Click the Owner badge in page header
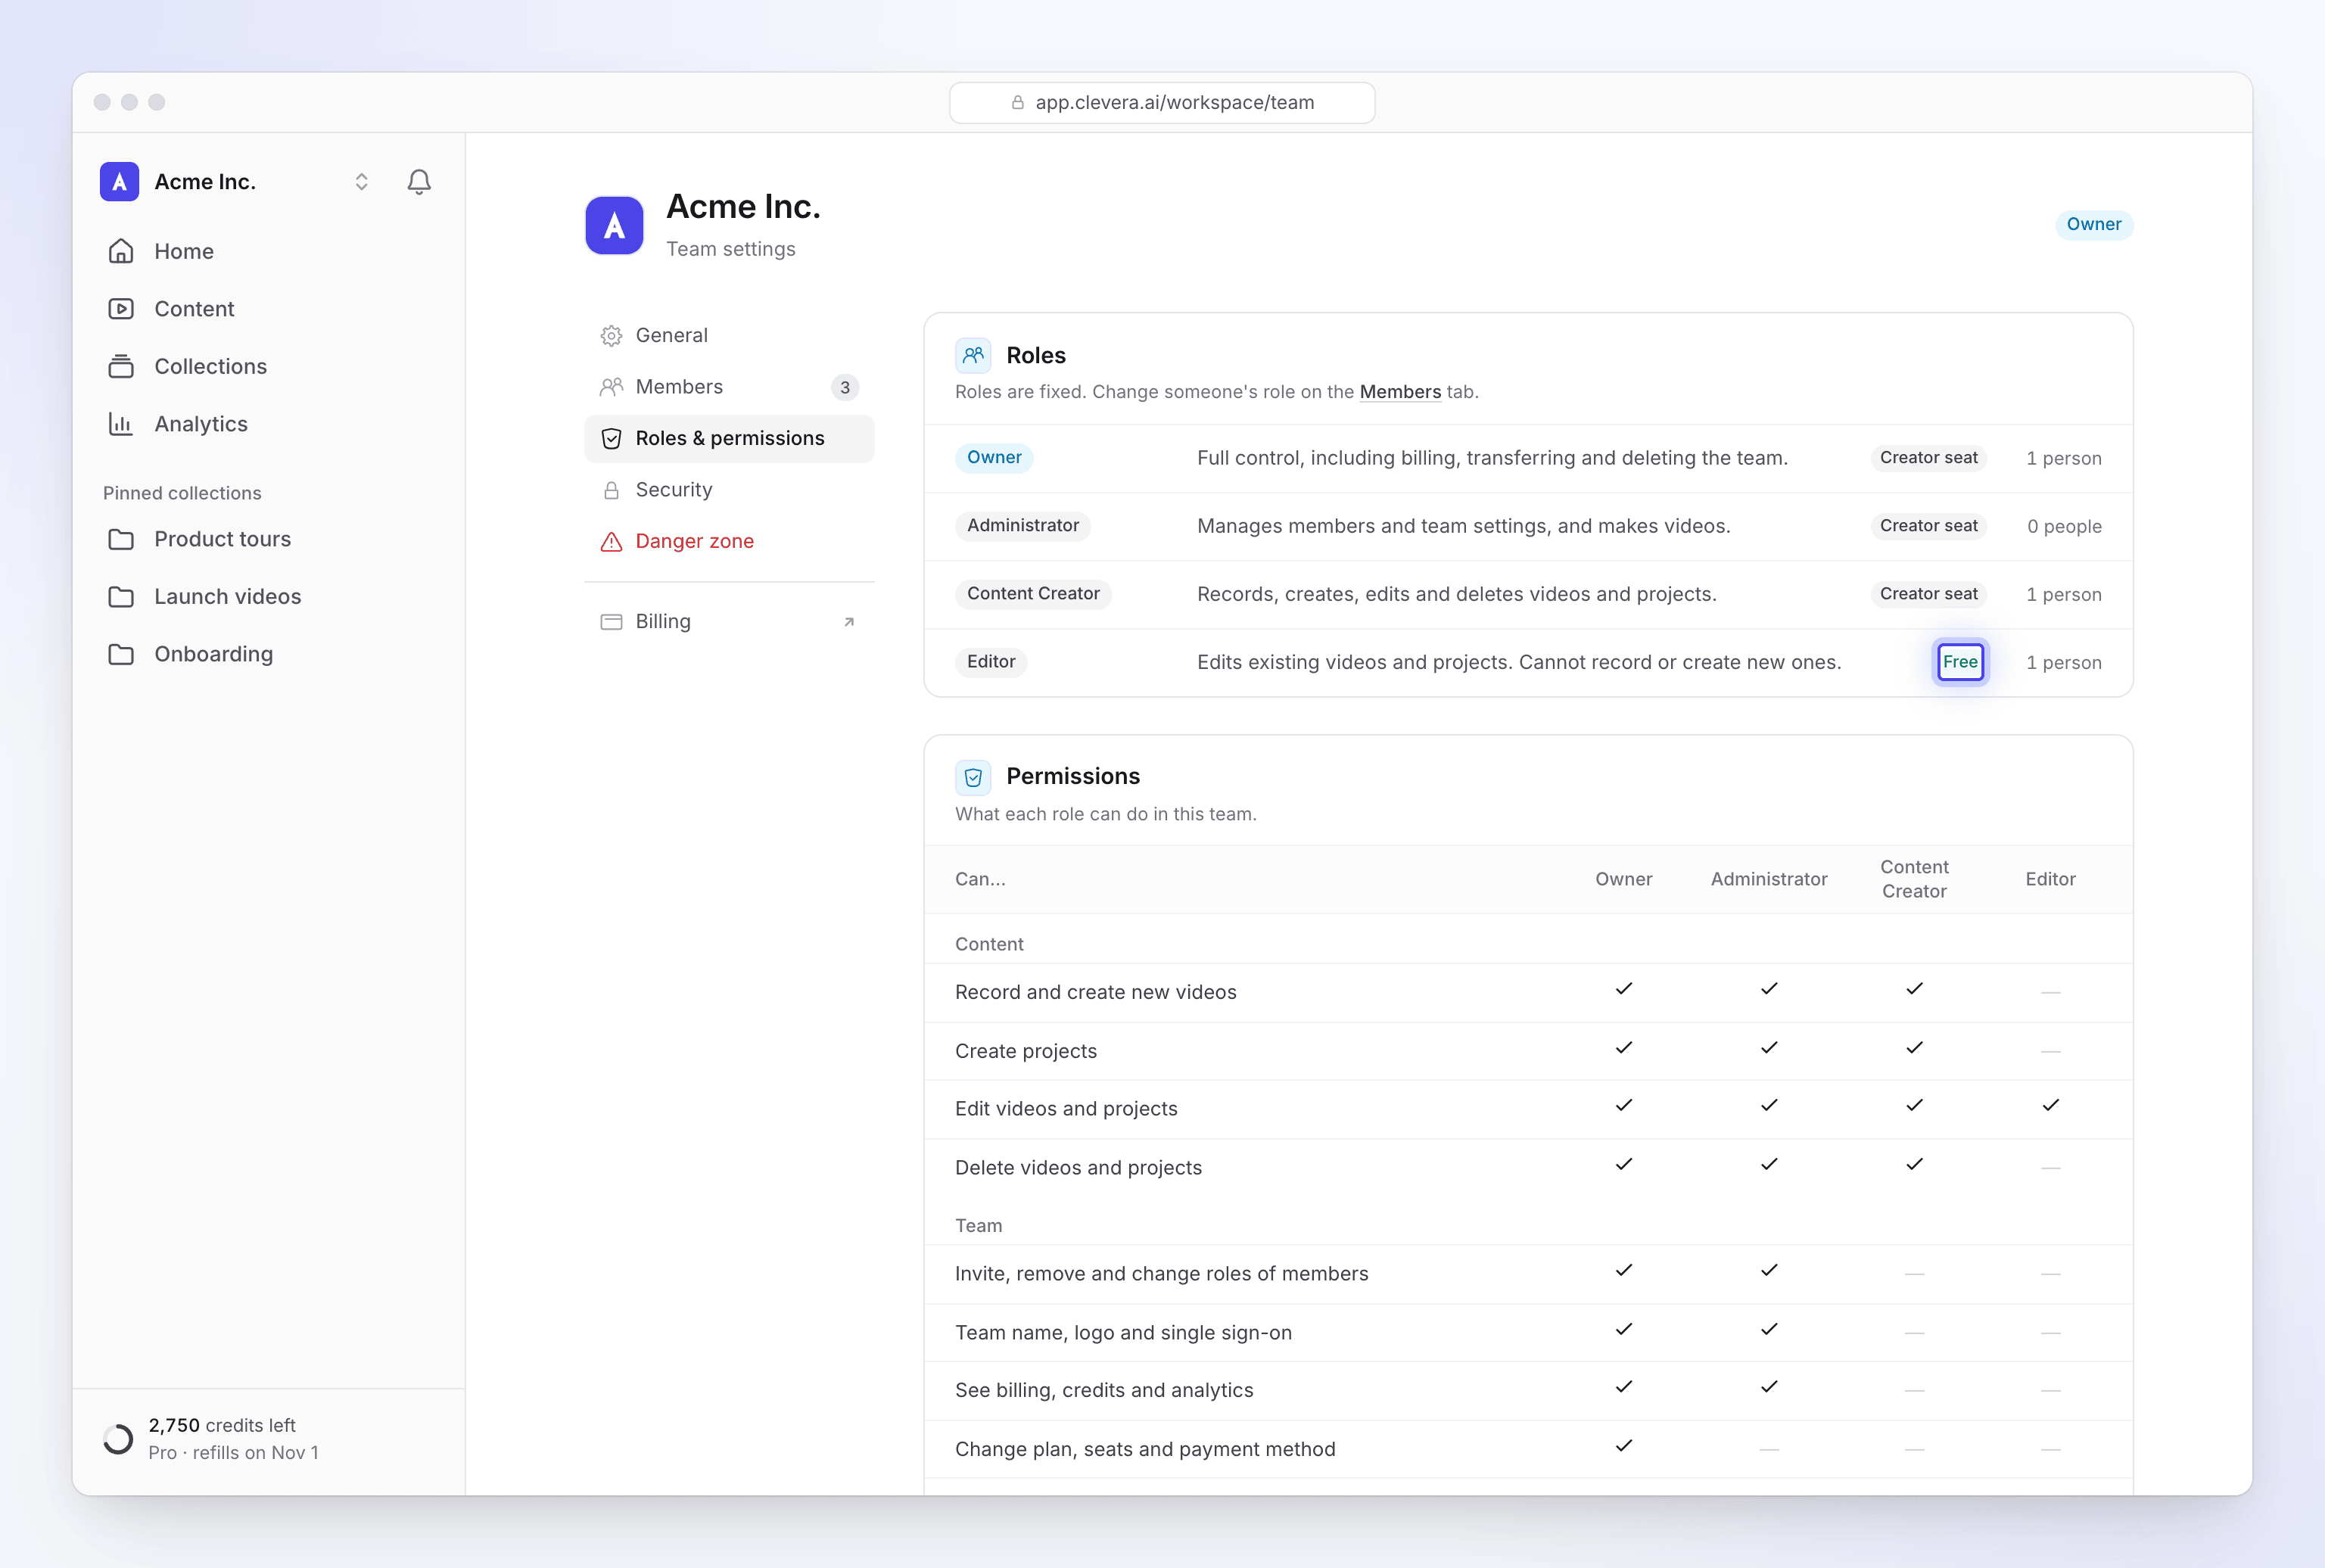The width and height of the screenshot is (2325, 1568). pyautogui.click(x=2094, y=224)
